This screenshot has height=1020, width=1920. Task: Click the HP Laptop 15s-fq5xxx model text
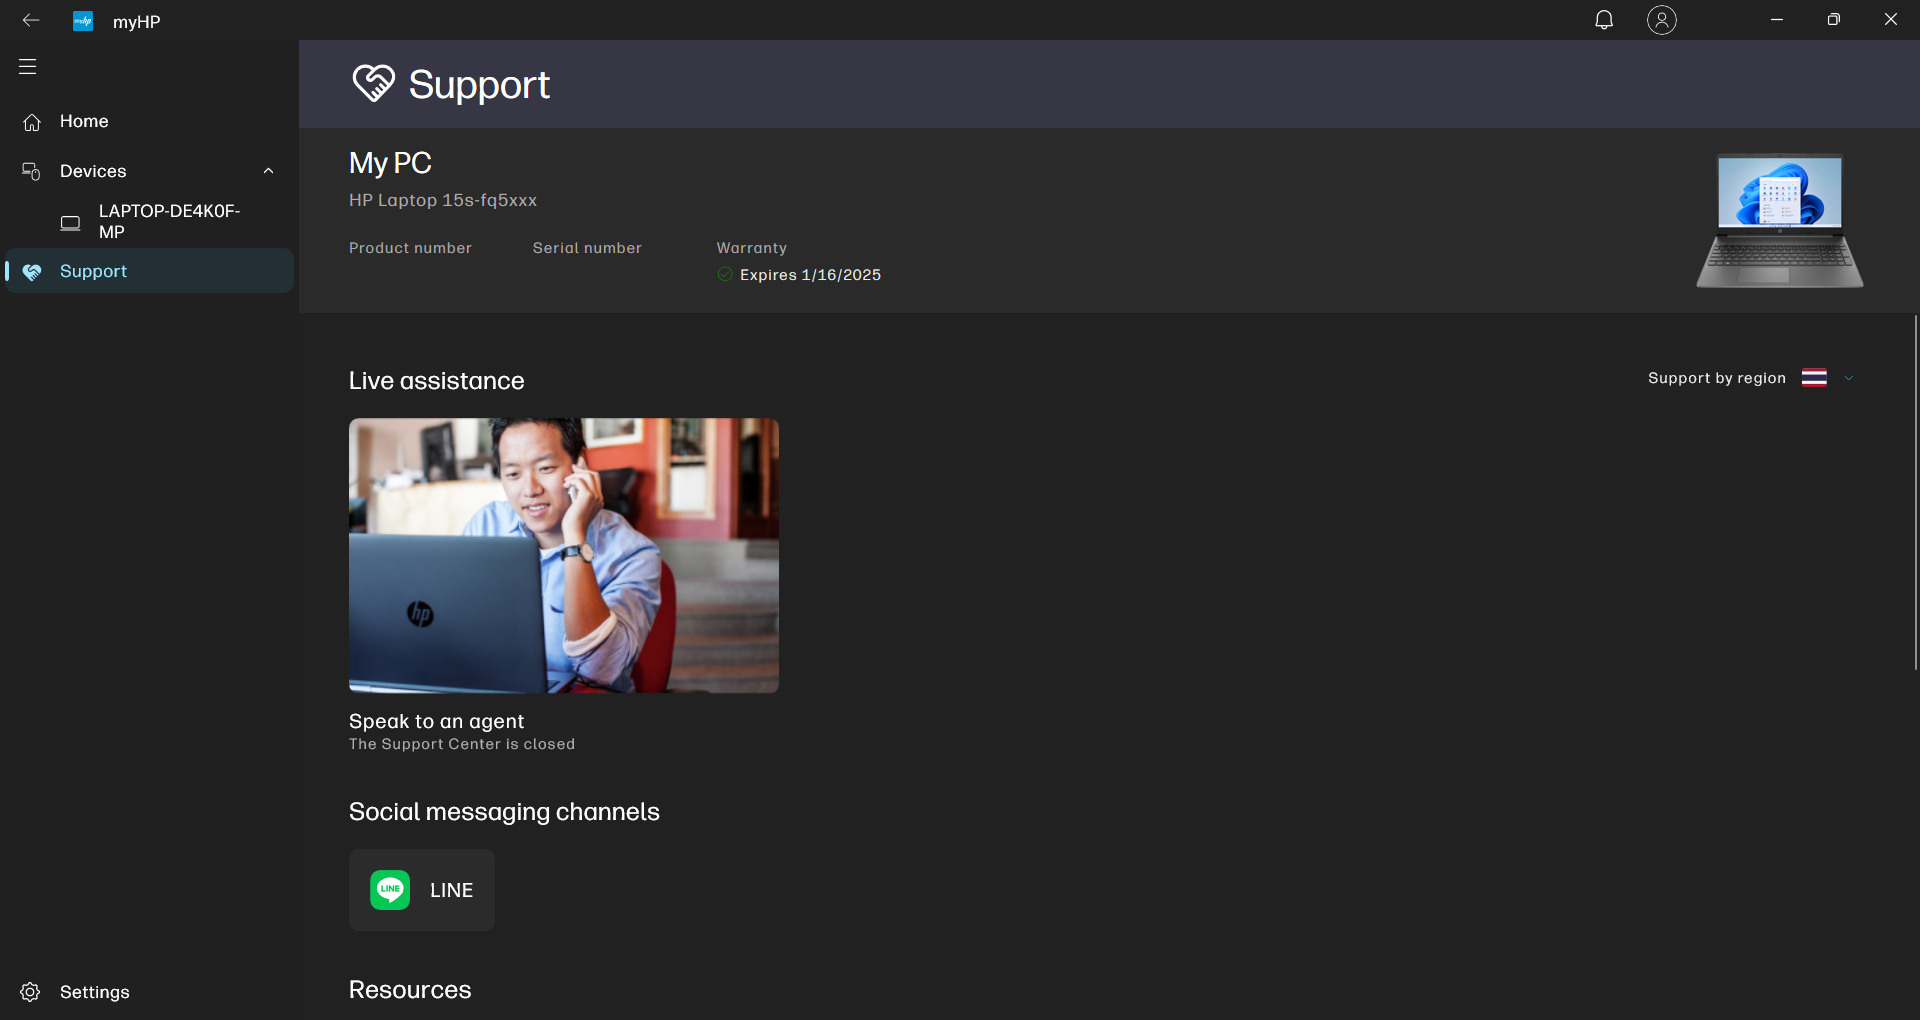[443, 200]
